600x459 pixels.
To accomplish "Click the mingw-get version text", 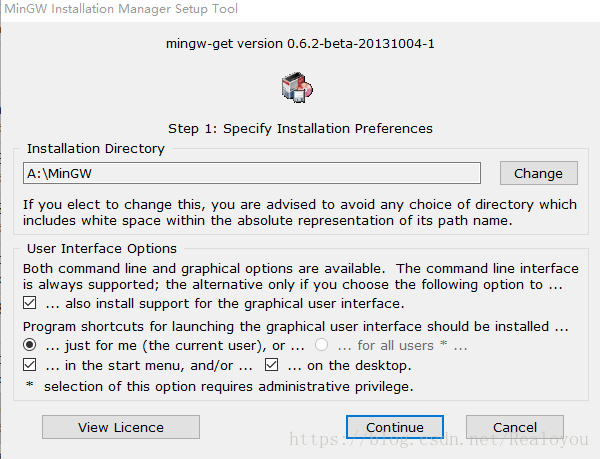I will tap(300, 44).
